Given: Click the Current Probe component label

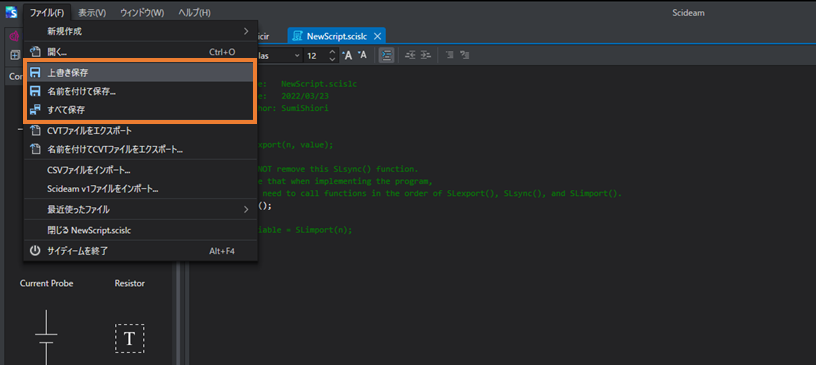Looking at the screenshot, I should pyautogui.click(x=46, y=284).
